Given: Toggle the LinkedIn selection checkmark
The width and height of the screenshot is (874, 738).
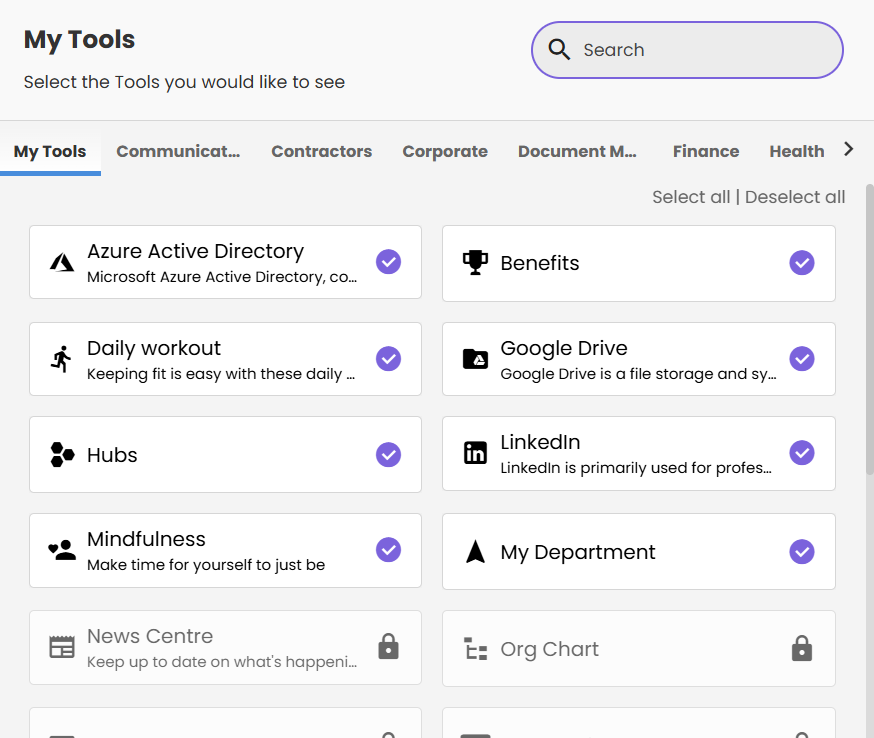Looking at the screenshot, I should (x=802, y=453).
